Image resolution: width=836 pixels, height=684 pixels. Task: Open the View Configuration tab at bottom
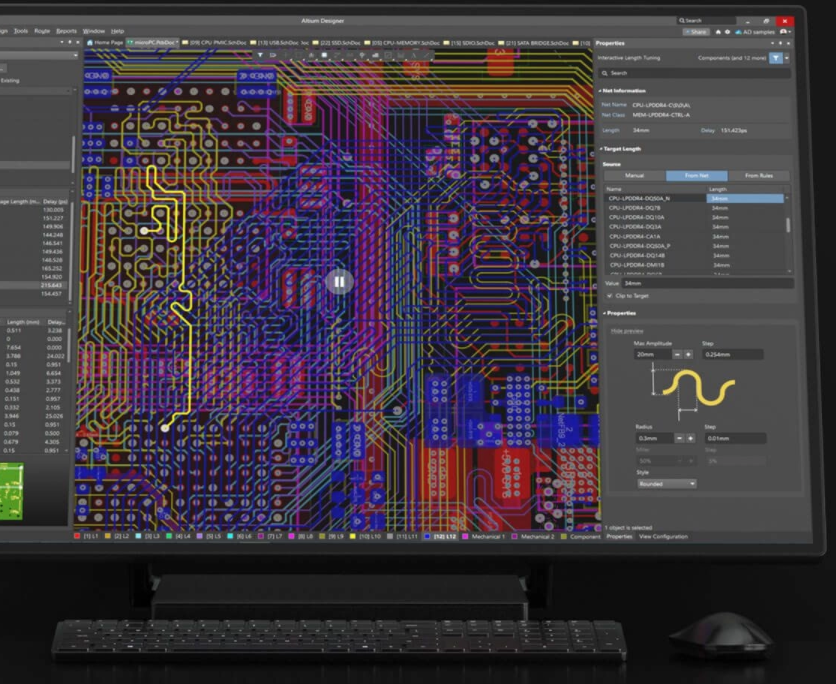663,536
